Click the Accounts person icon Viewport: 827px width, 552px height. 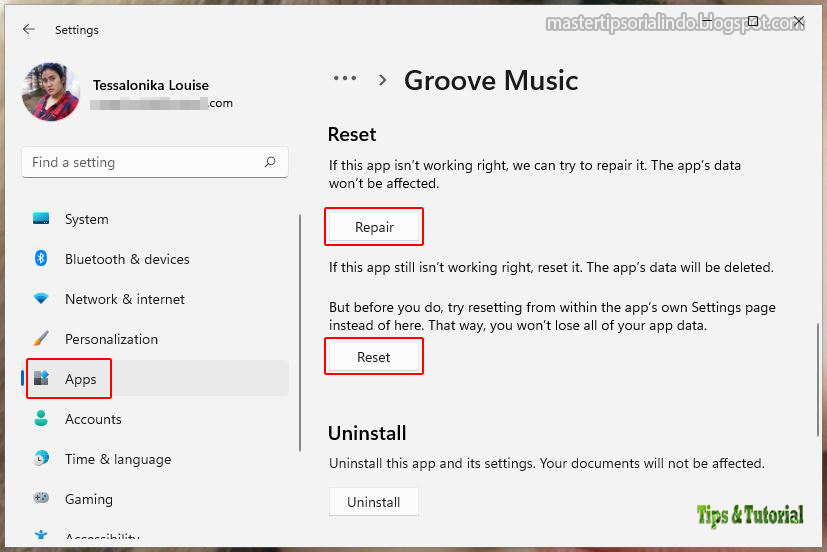[41, 418]
